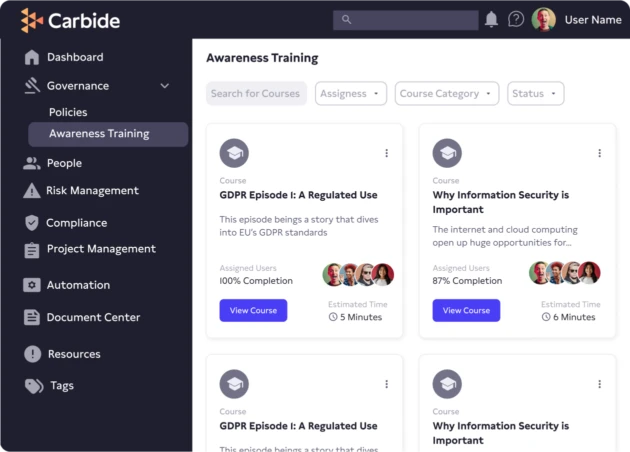The height and width of the screenshot is (452, 630).
Task: Click the Risk Management warning icon
Action: (x=32, y=191)
